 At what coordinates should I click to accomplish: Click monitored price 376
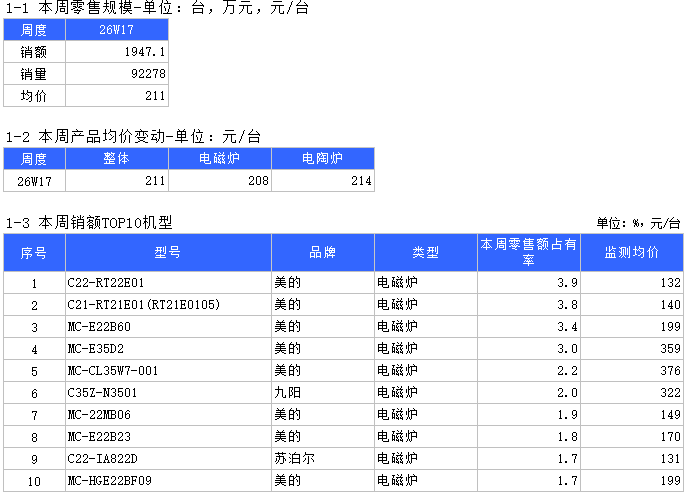click(x=671, y=371)
